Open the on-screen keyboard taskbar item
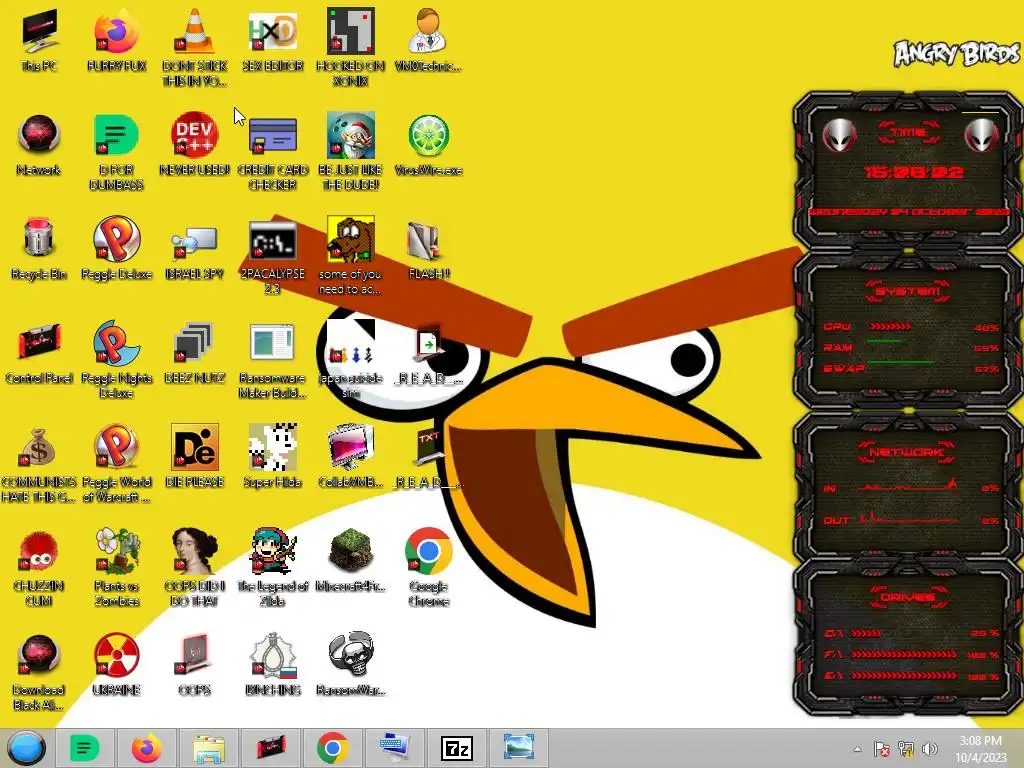1024x768 pixels. (394, 748)
